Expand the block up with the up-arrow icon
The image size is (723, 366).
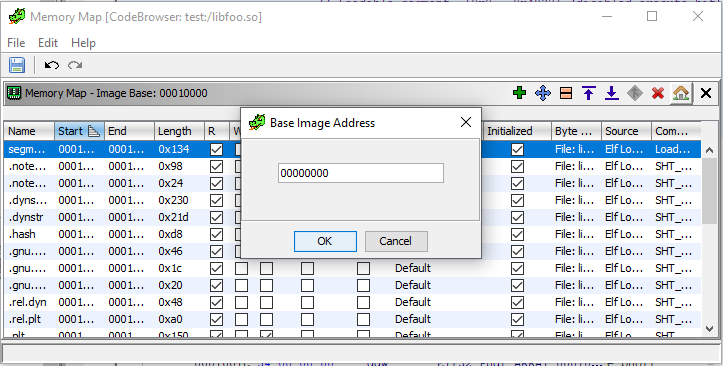588,93
